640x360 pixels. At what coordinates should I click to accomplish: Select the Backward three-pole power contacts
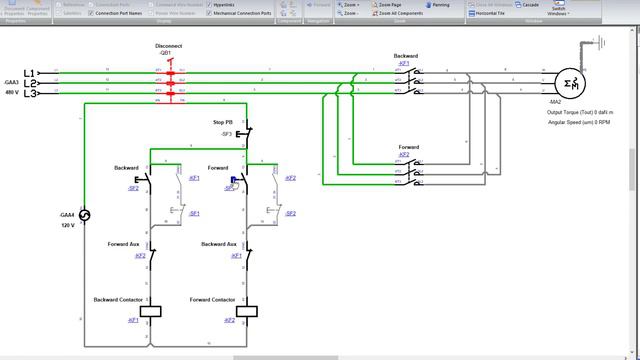[409, 81]
